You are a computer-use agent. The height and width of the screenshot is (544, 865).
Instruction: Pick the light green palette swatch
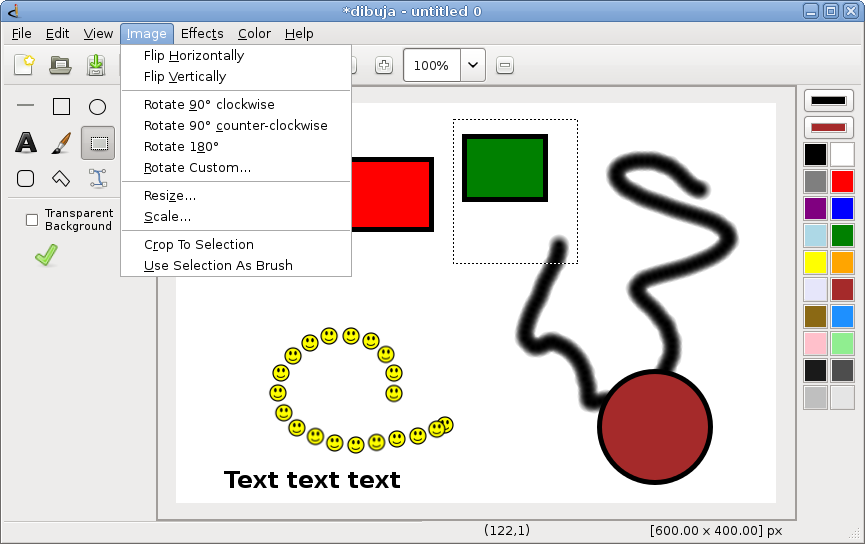(x=842, y=344)
